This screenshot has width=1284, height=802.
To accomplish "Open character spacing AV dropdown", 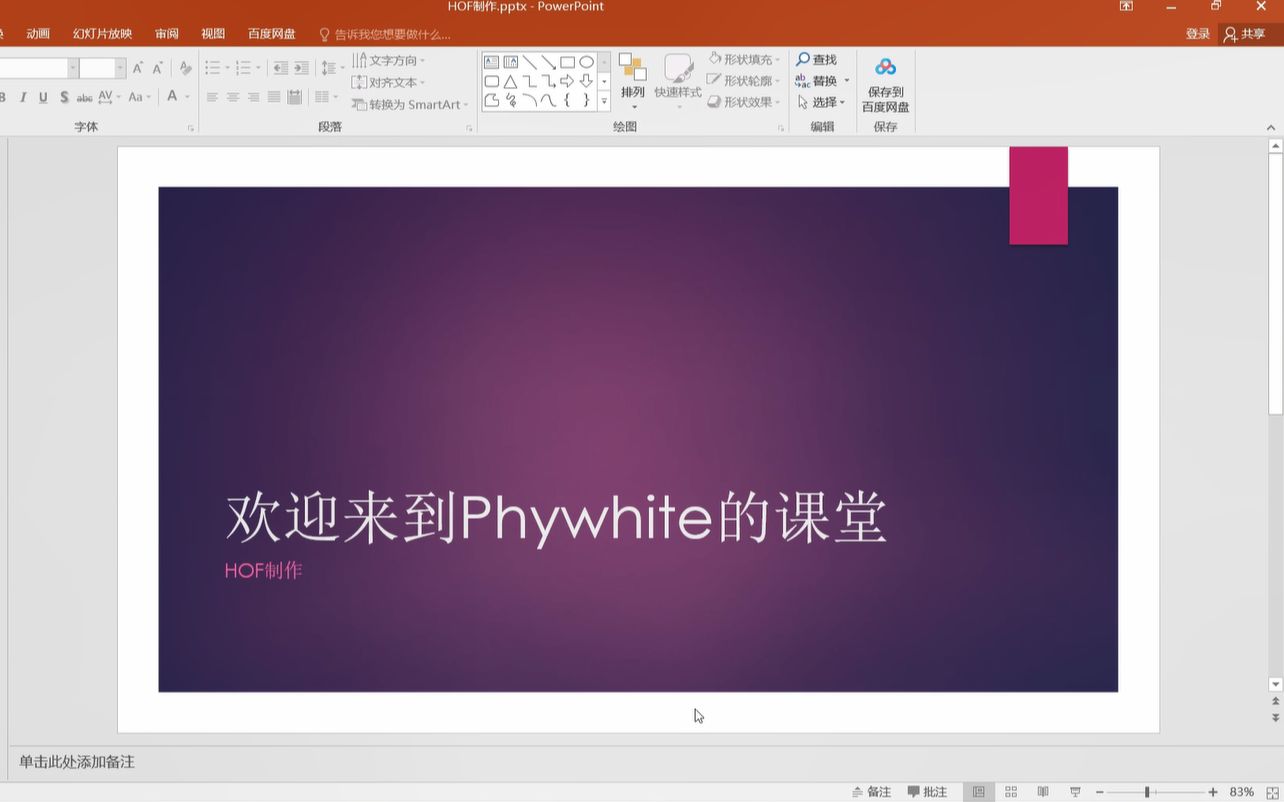I will point(109,97).
